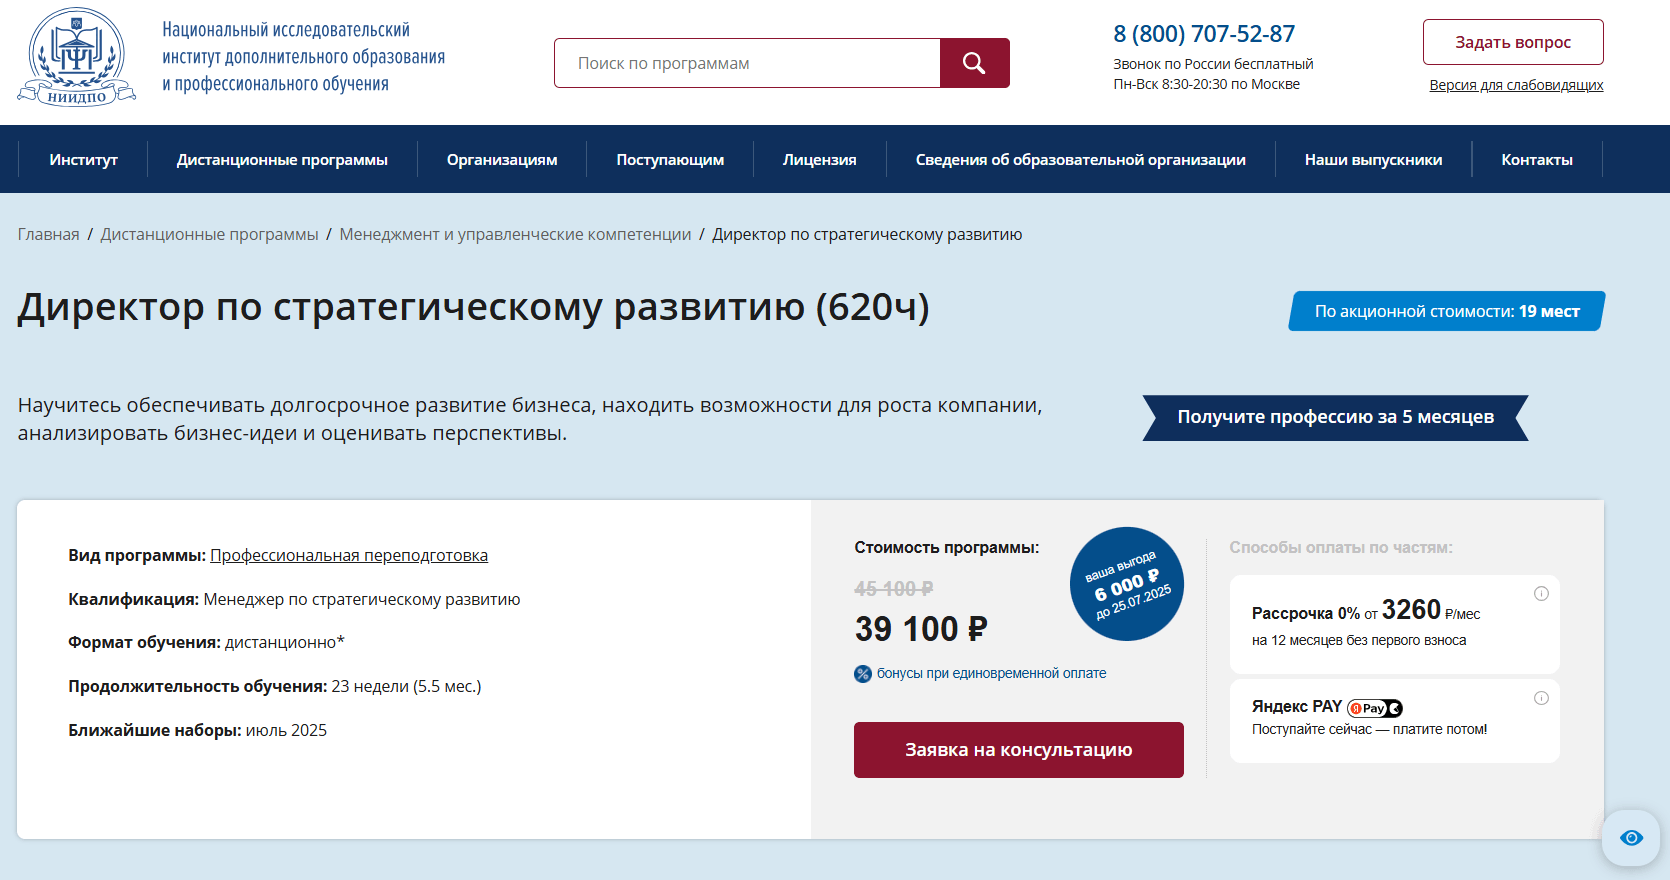Screen dimensions: 1670x880
Task: Click the info icon on the Яндекс PAY card
Action: [x=1541, y=698]
